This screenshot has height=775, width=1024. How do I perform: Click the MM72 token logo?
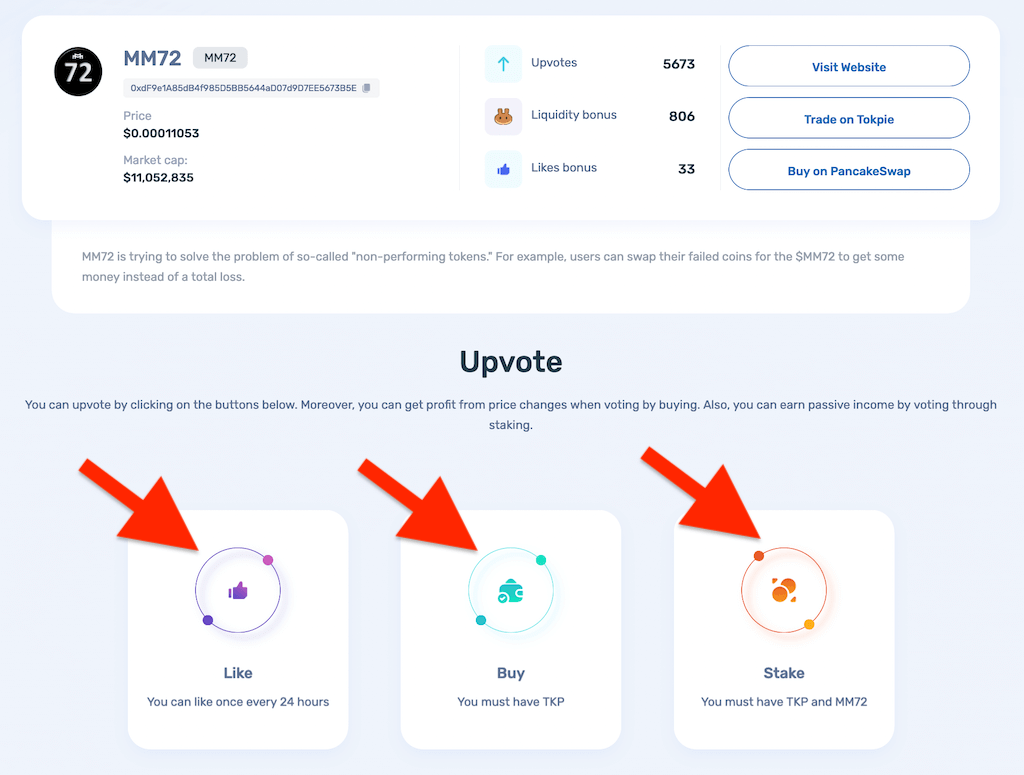[x=78, y=71]
